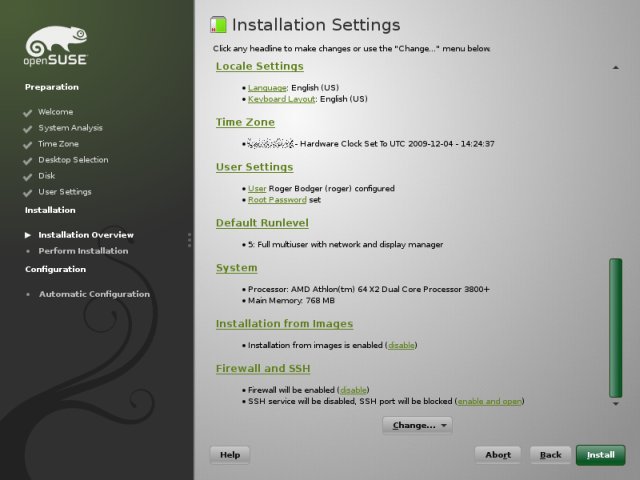Click the checkmark beside User Settings step
The height and width of the screenshot is (480, 640).
tap(27, 192)
